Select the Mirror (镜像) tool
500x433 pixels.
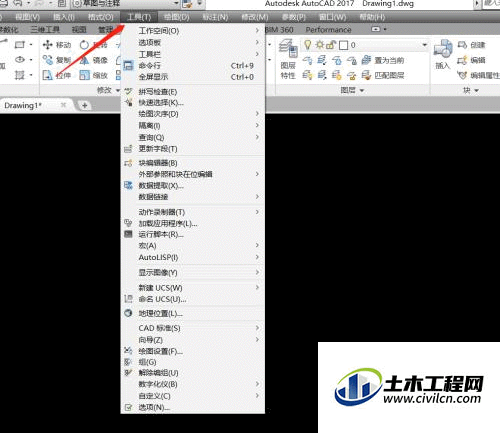pos(94,60)
